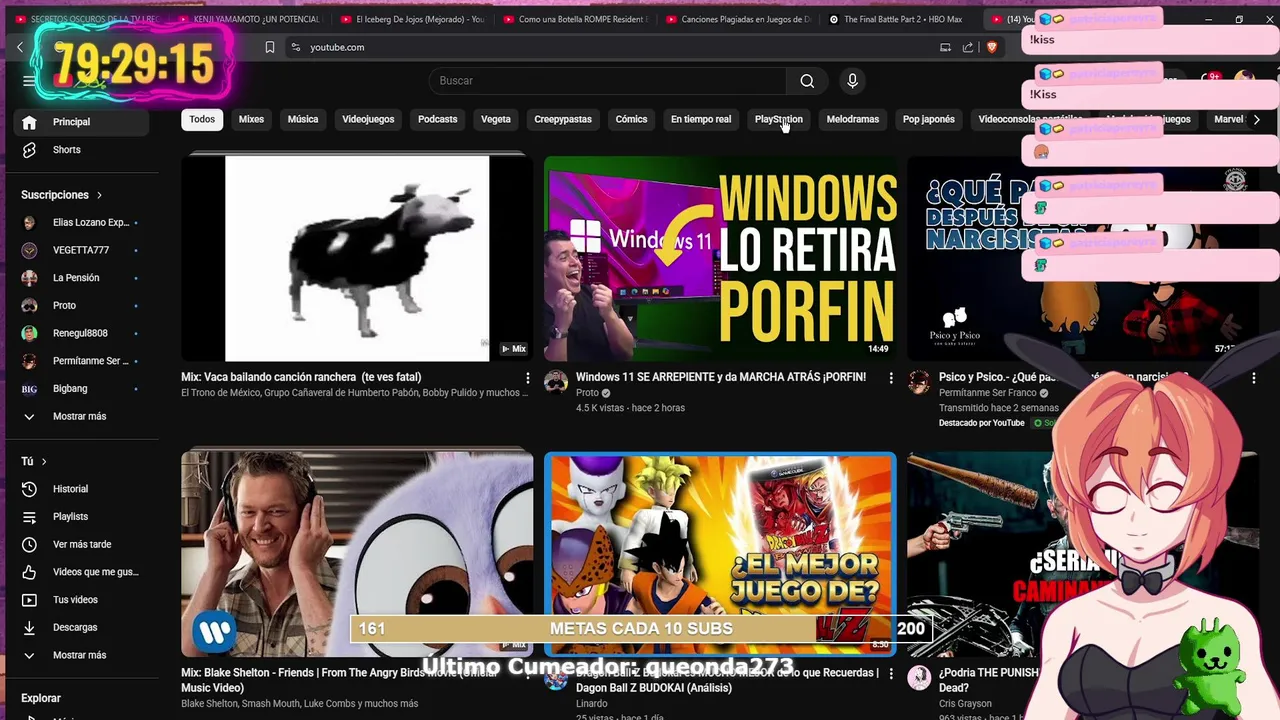
Task: Click the cast screen icon in address bar
Action: tap(945, 47)
